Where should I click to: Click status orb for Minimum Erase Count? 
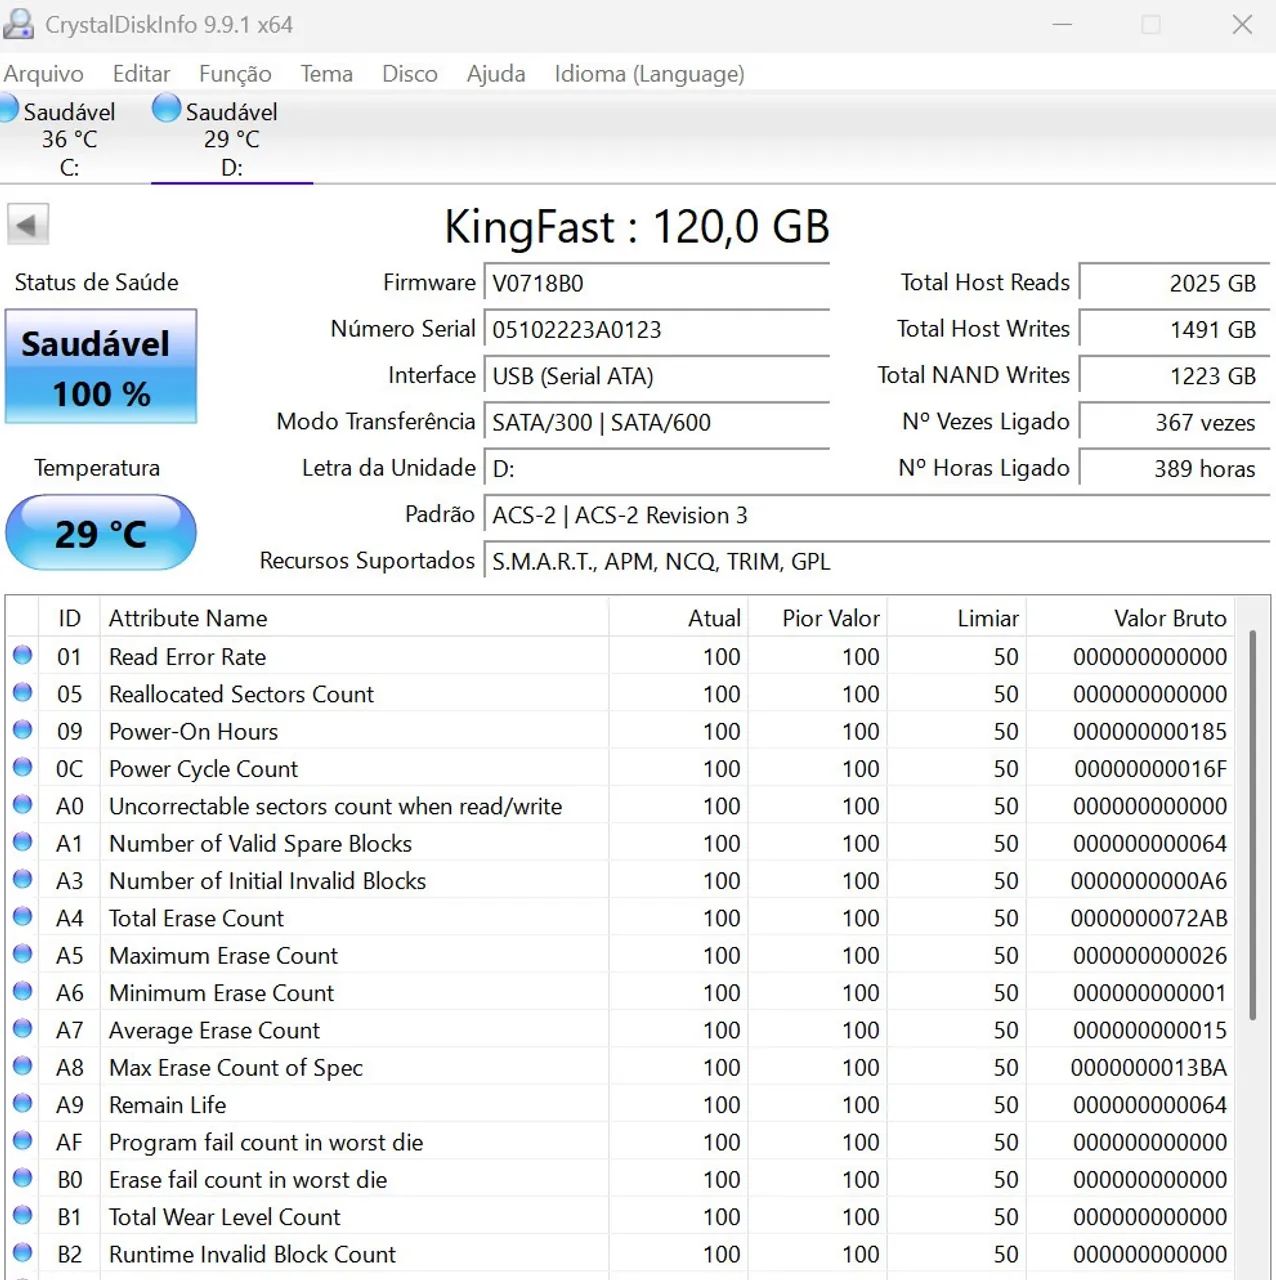pyautogui.click(x=22, y=992)
